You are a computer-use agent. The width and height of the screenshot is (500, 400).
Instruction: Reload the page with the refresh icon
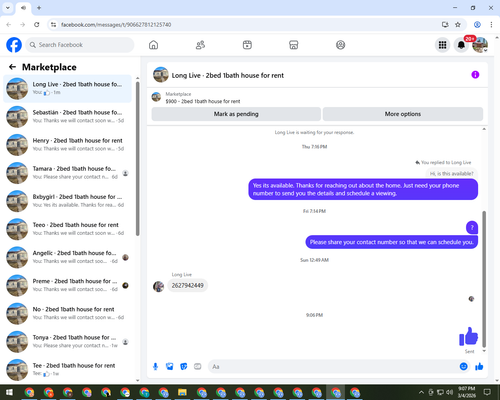(37, 25)
